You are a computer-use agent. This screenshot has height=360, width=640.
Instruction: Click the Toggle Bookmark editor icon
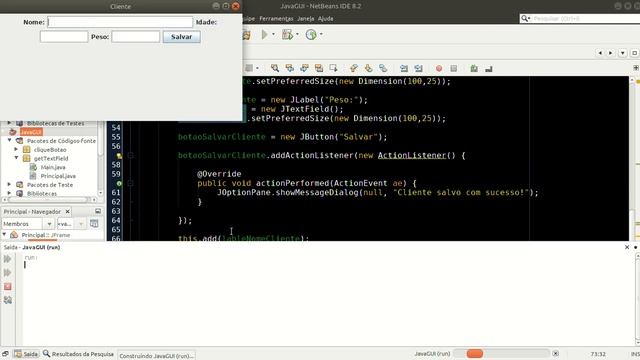point(383,68)
